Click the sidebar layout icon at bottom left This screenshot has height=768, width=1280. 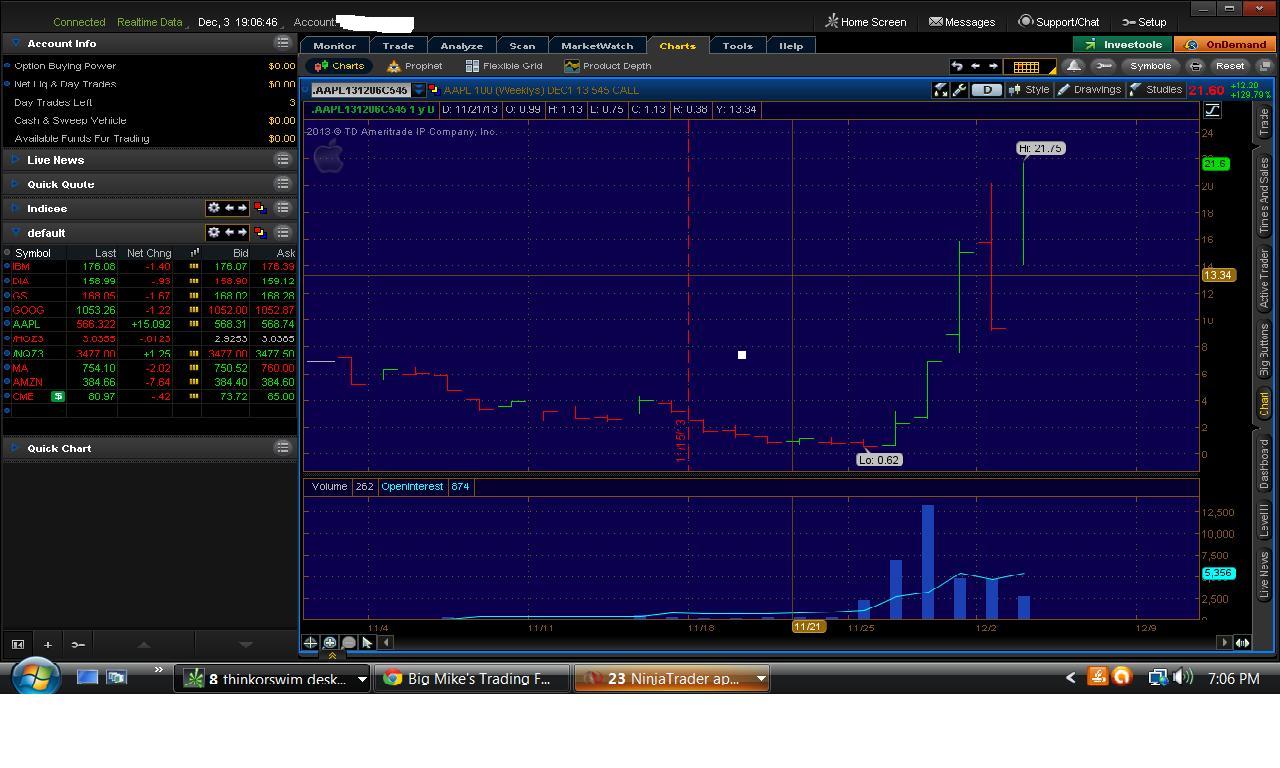point(18,644)
